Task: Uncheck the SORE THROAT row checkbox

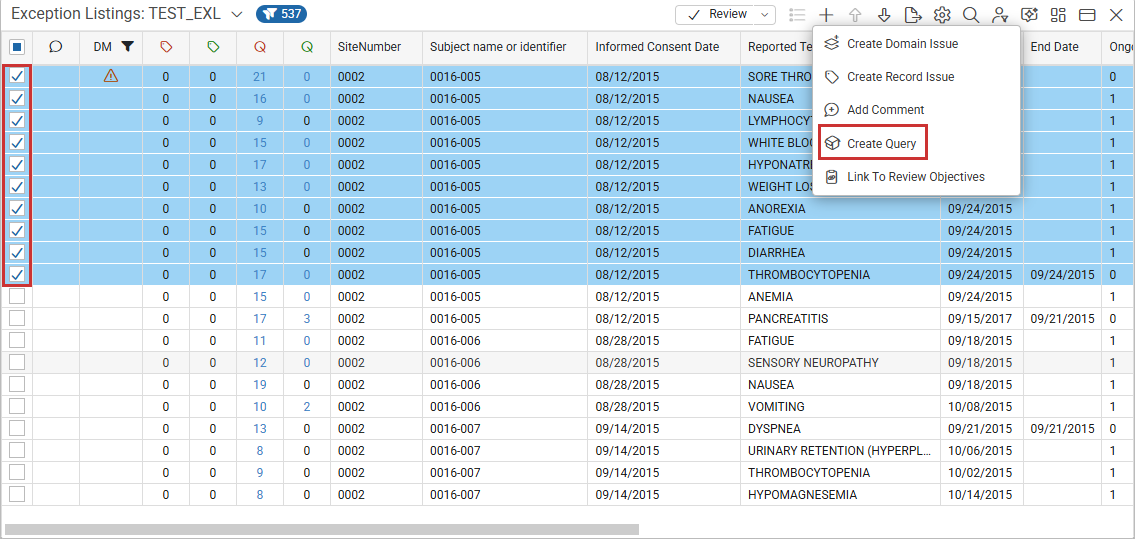Action: (17, 75)
